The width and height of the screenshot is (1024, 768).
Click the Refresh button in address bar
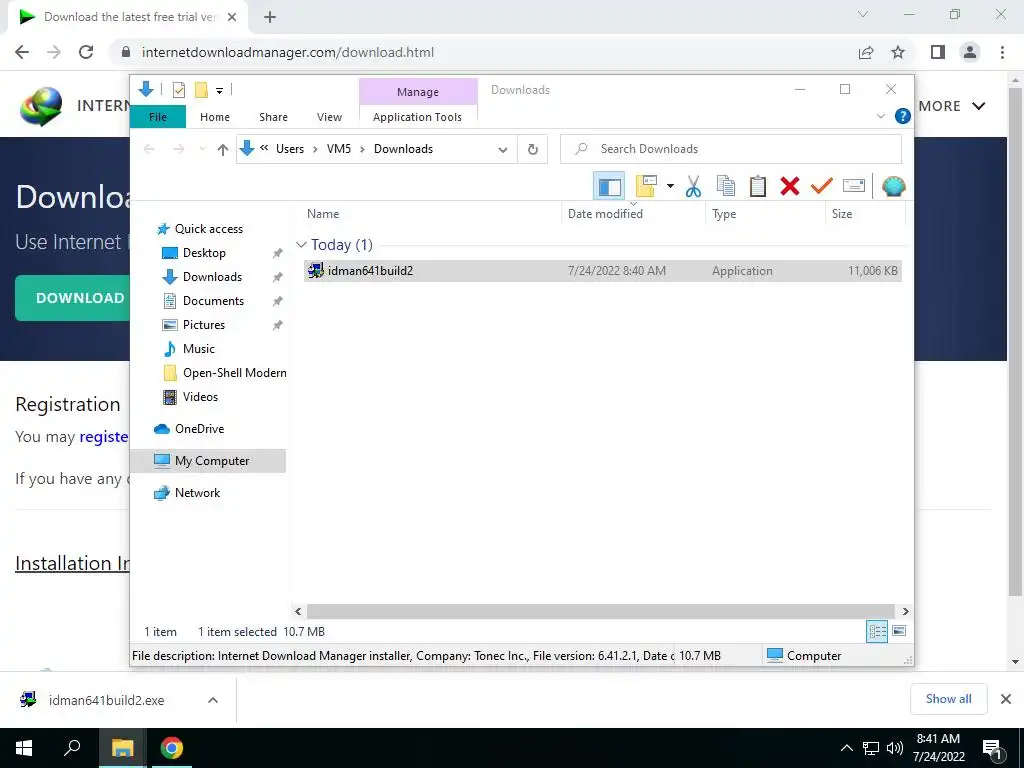(x=533, y=150)
